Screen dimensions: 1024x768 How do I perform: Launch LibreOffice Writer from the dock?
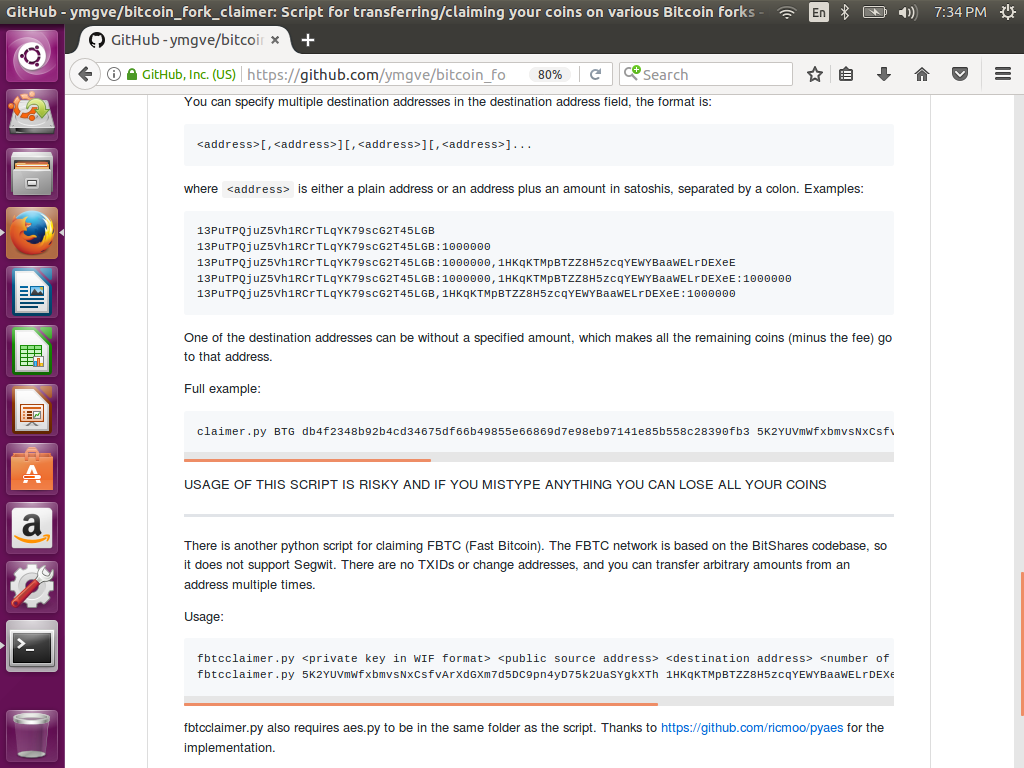coord(32,292)
